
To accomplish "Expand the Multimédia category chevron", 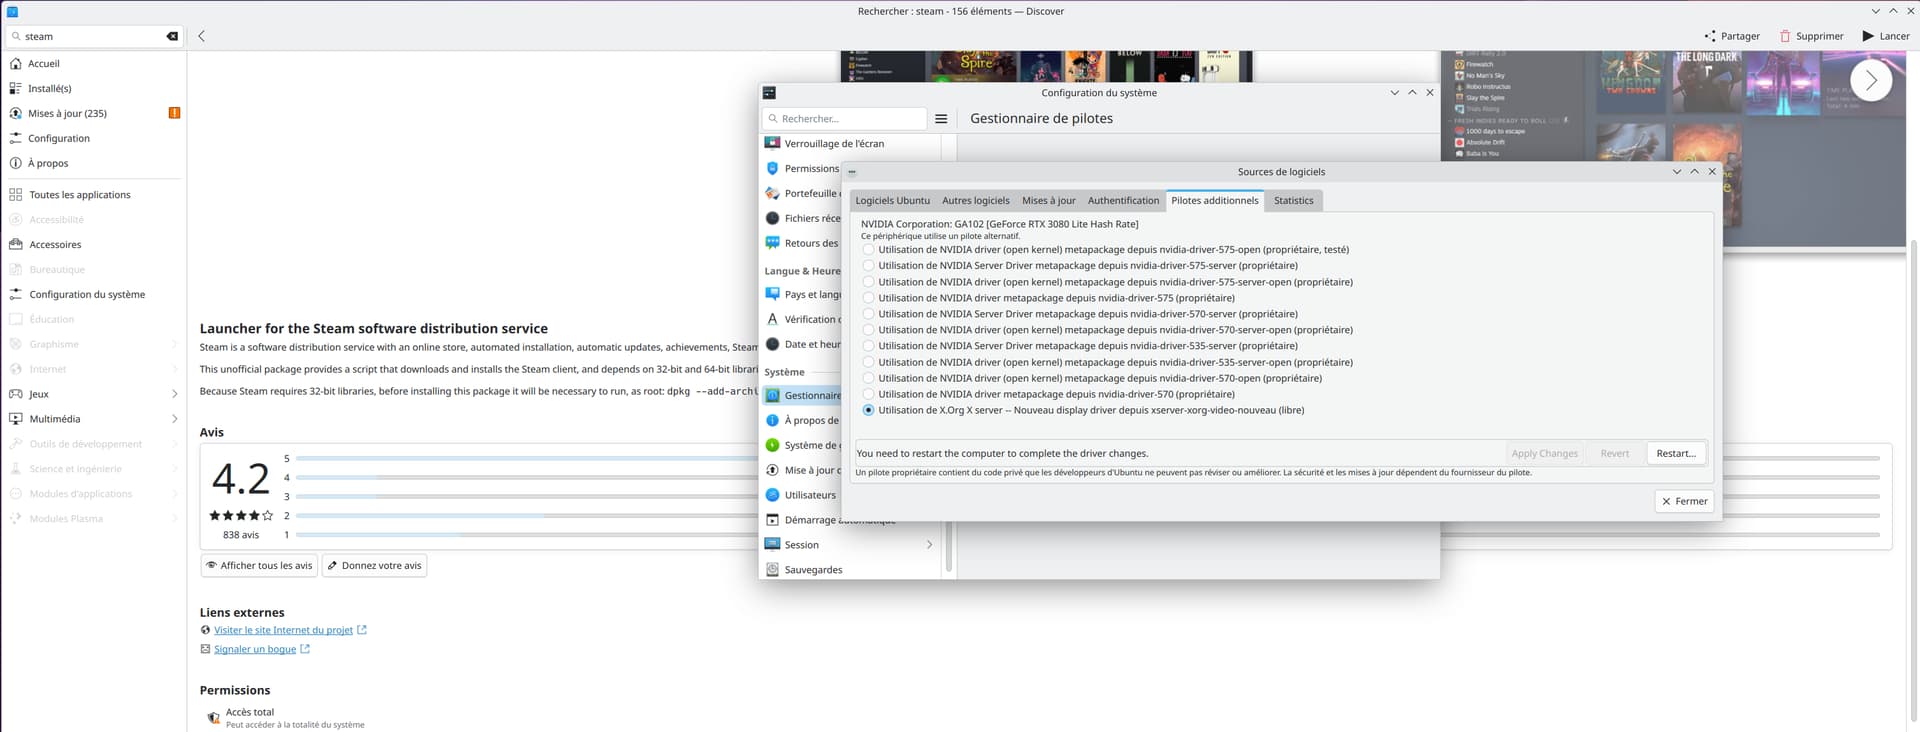I will click(175, 419).
